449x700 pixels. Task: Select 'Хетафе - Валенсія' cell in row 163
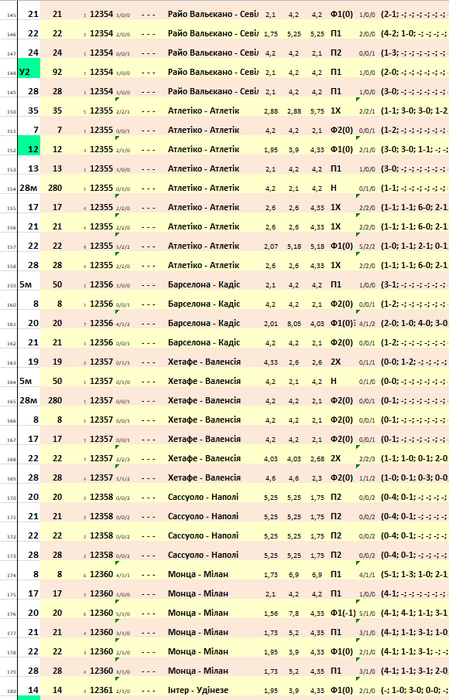(x=204, y=362)
